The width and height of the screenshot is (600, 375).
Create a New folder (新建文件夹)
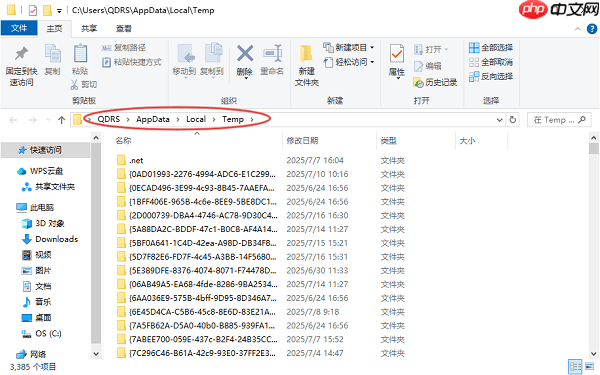tap(307, 66)
